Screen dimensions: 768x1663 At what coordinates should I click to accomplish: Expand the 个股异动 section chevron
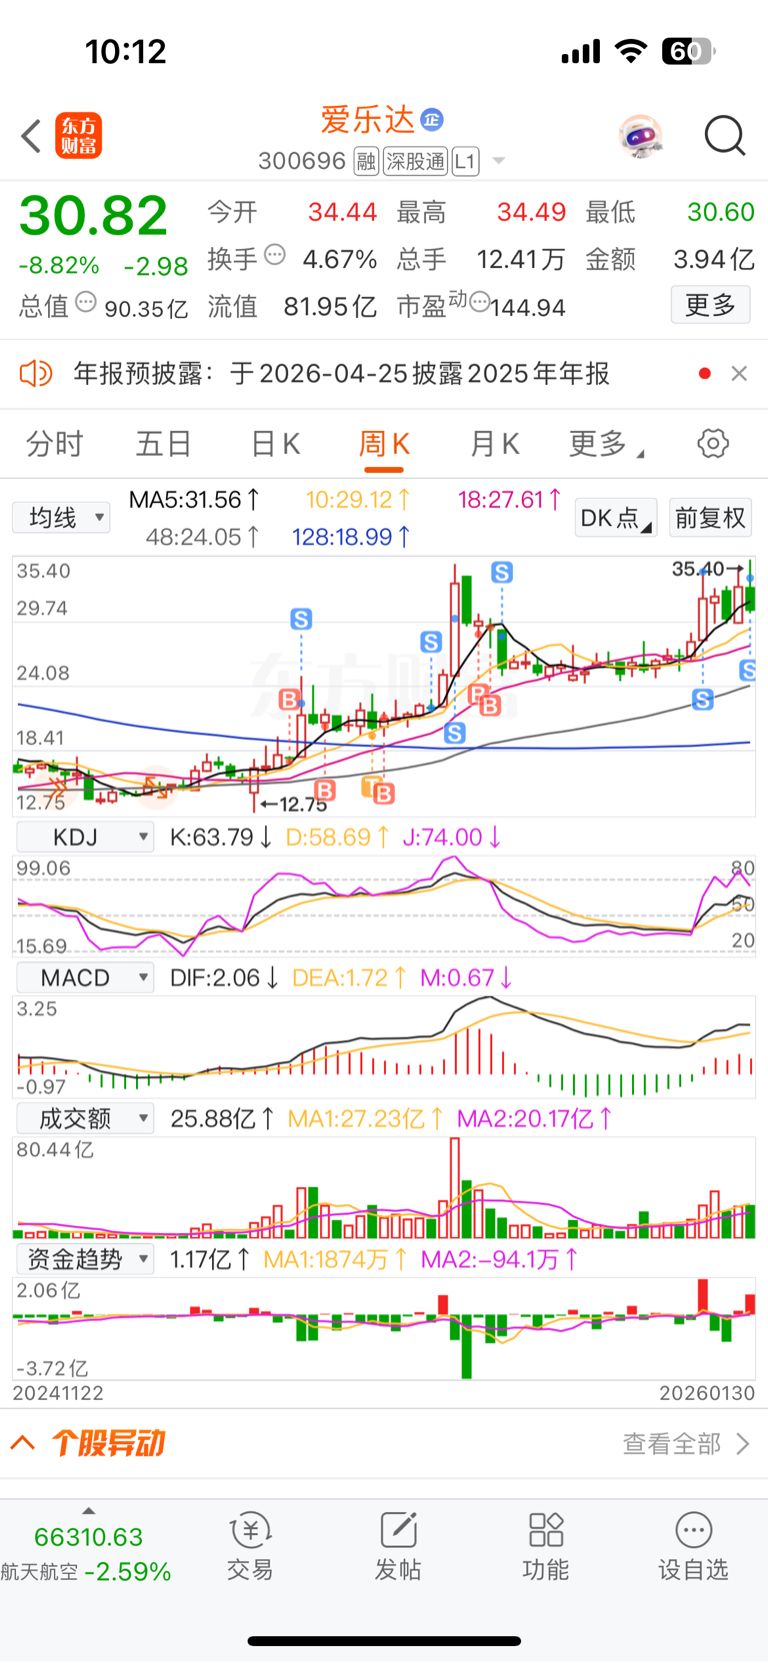tap(23, 1443)
